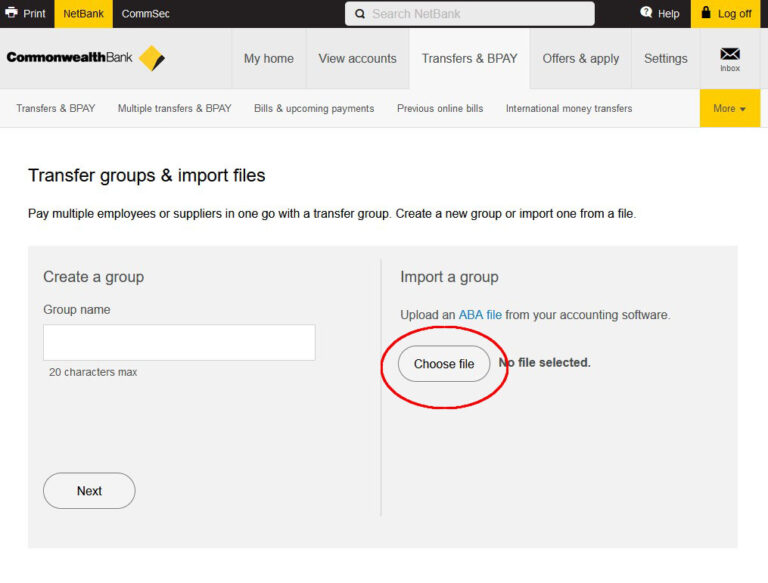Click the ABA file link
The width and height of the screenshot is (768, 583).
(480, 315)
